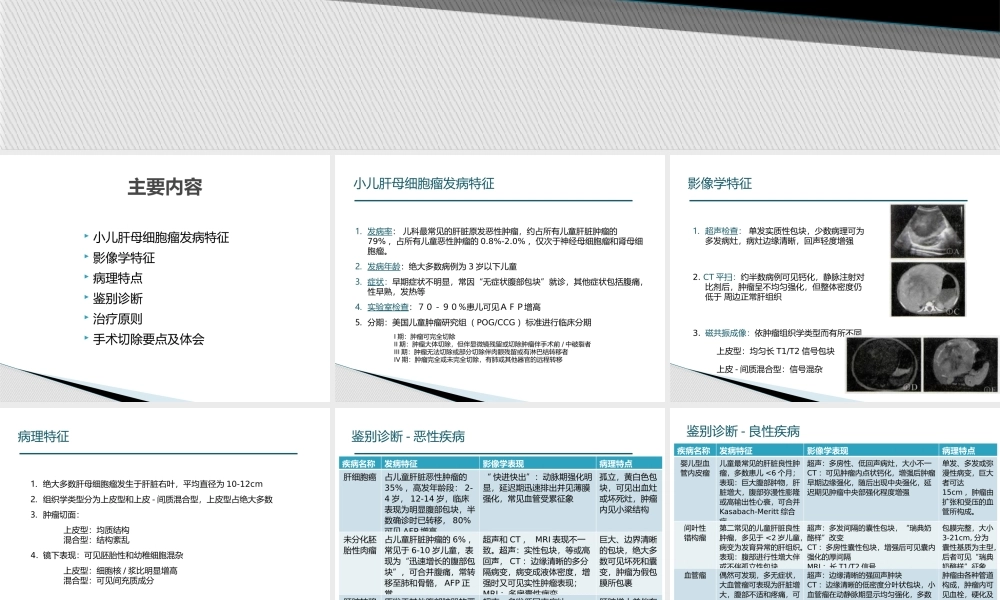The height and width of the screenshot is (600, 1000).
Task: Click the 鉴别诊断 - 恶性疾病 slide title
Action: (408, 437)
